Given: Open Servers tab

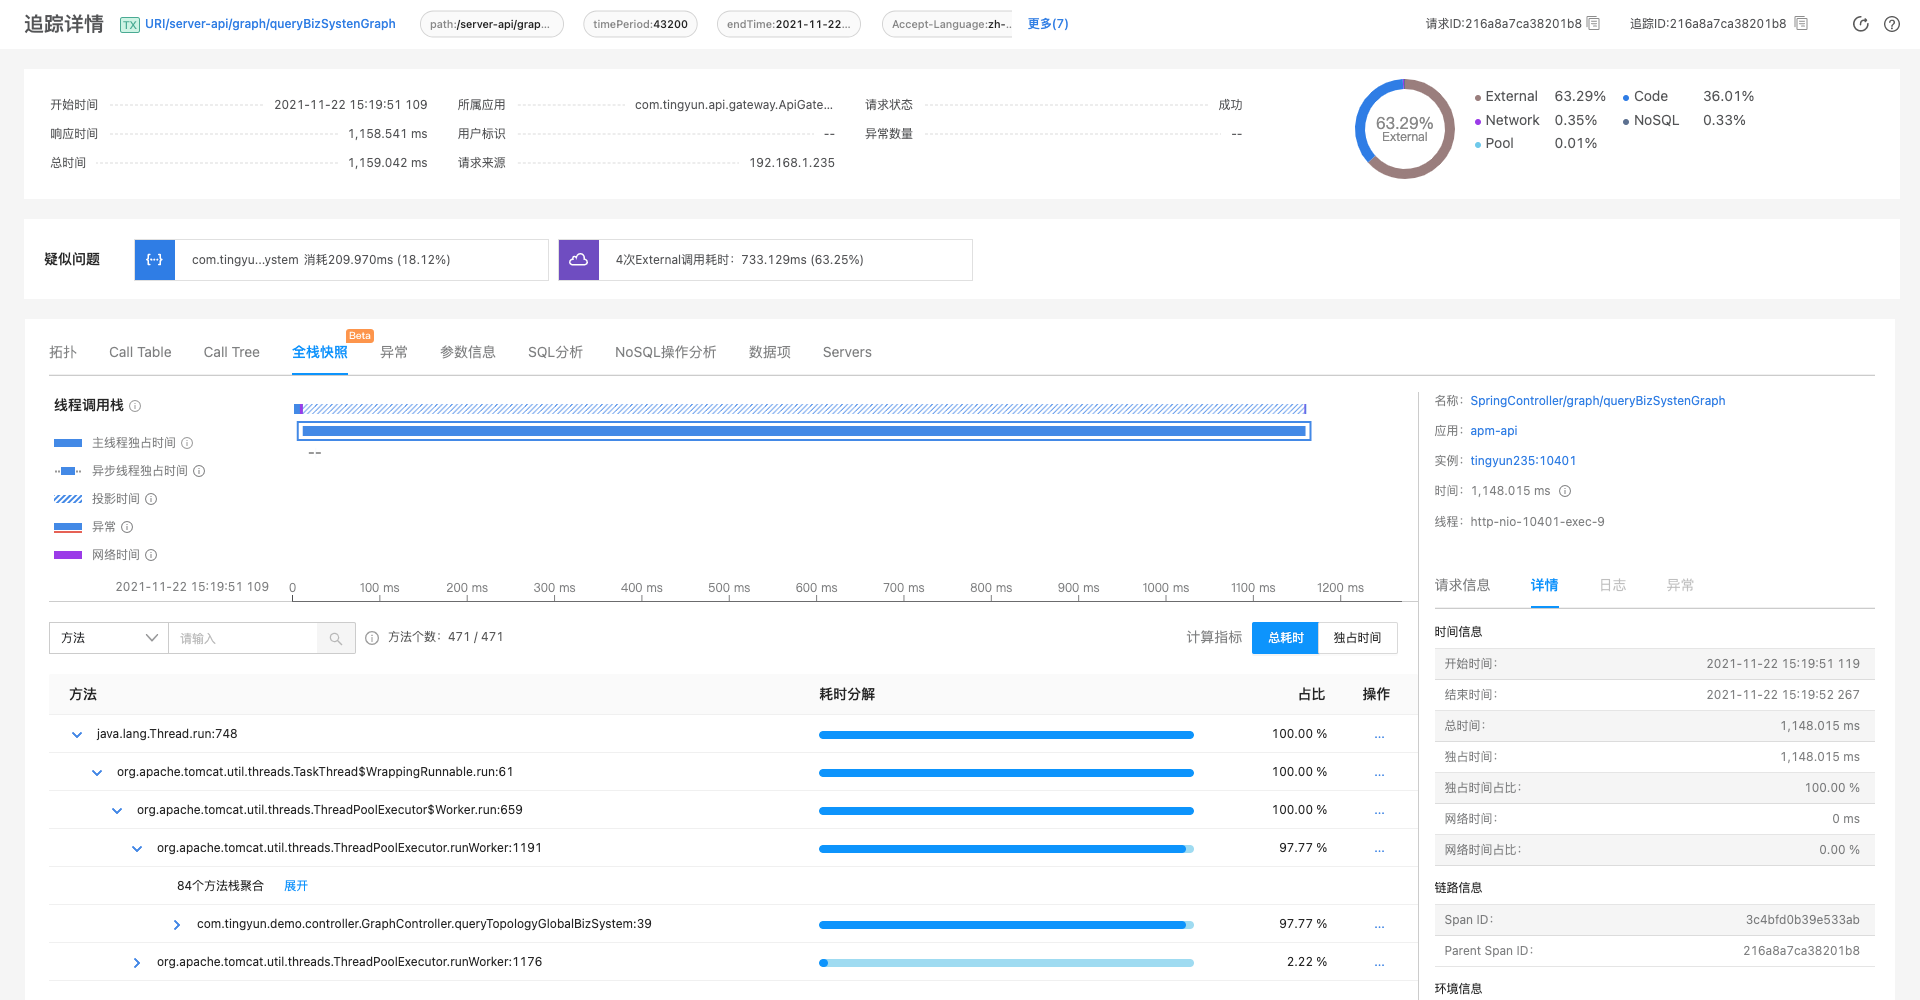Looking at the screenshot, I should pyautogui.click(x=847, y=352).
